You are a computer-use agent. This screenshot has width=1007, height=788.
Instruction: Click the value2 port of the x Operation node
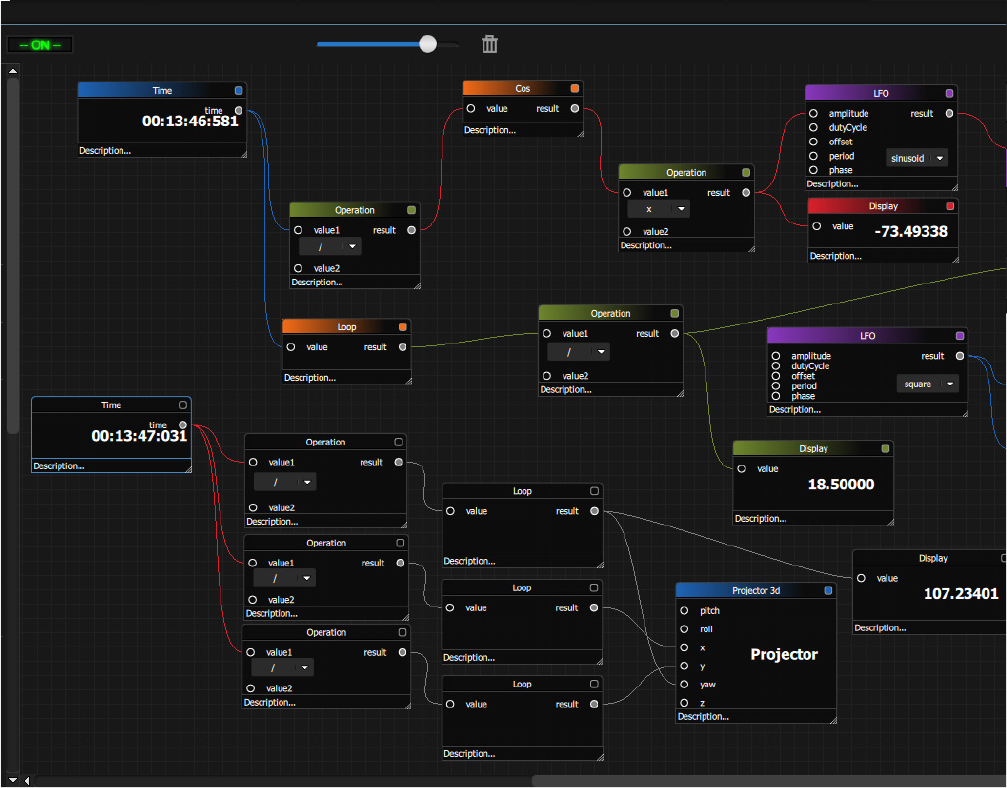627,231
